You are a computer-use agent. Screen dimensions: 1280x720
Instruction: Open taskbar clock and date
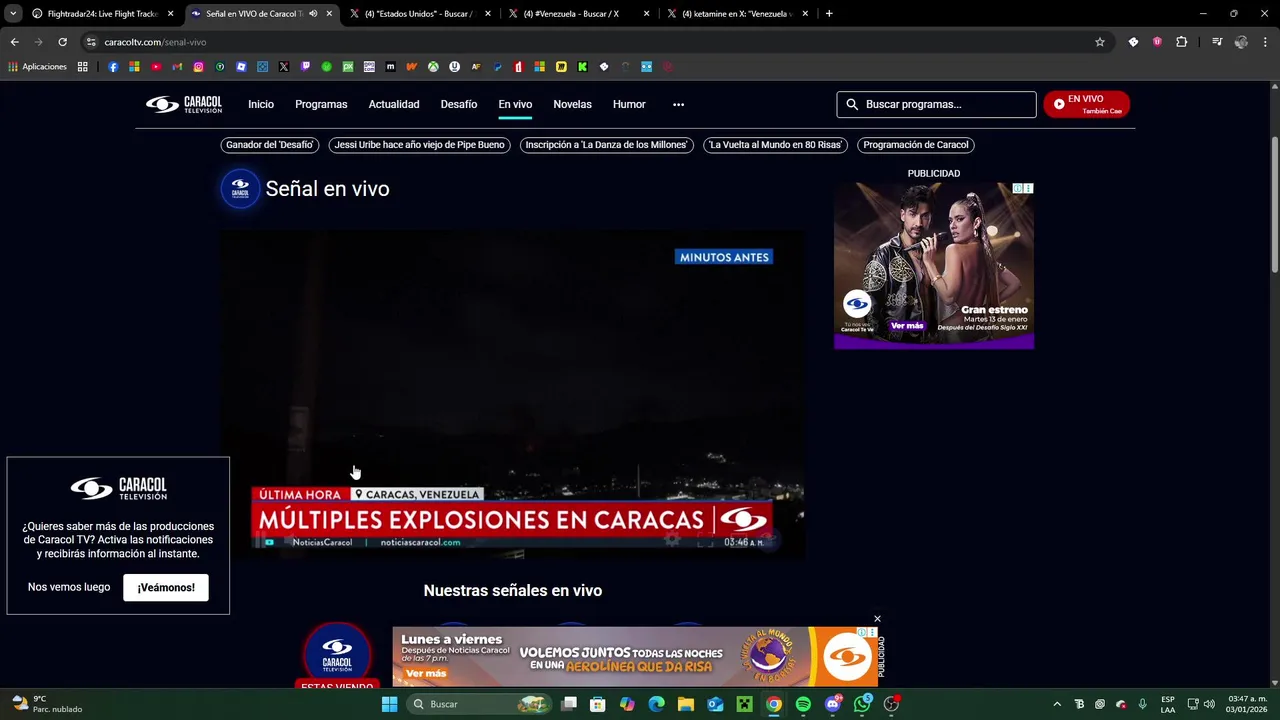click(1247, 704)
